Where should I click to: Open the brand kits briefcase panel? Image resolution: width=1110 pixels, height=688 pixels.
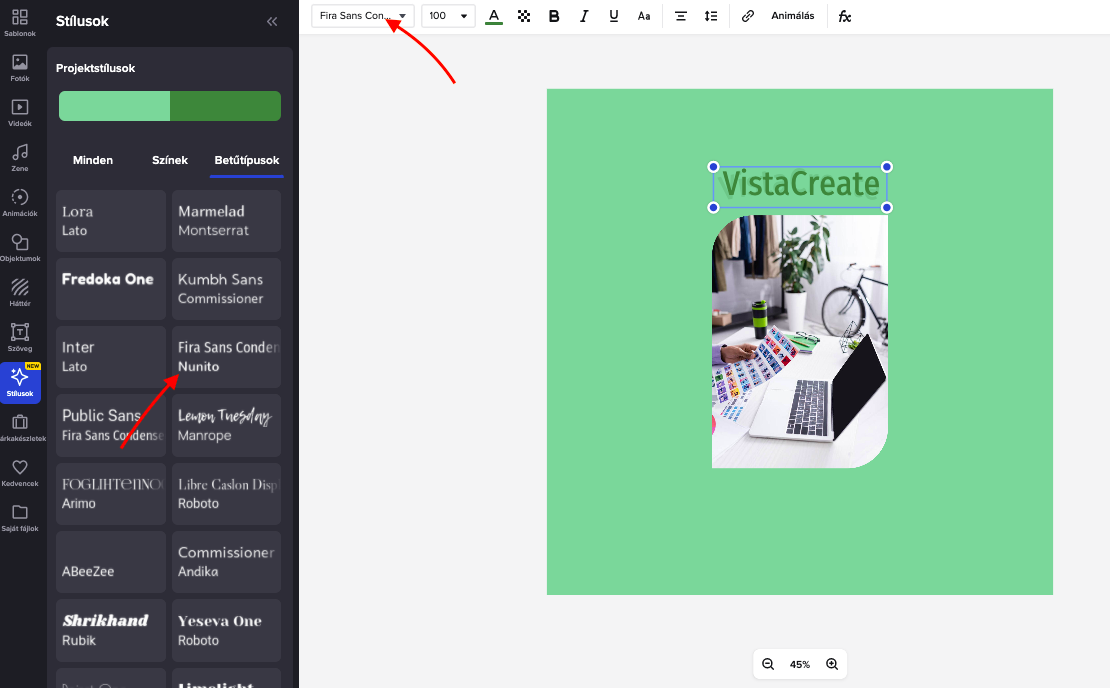click(20, 428)
